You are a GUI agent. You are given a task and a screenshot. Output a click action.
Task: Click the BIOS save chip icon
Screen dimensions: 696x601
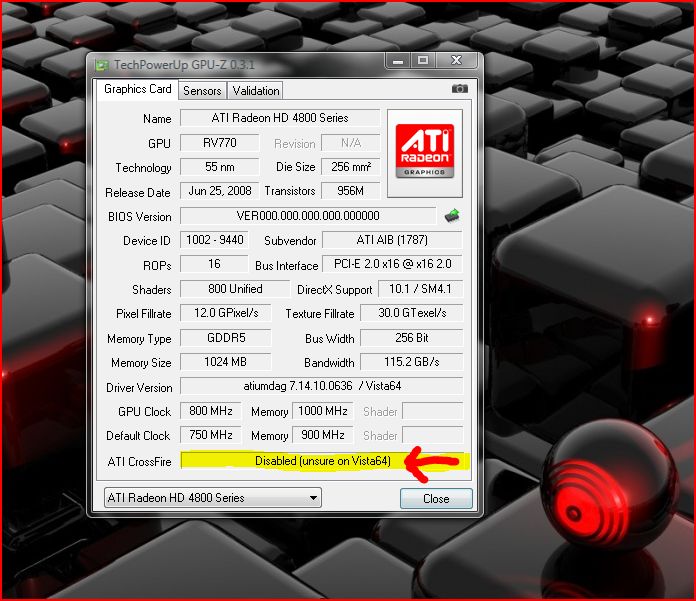tap(452, 216)
